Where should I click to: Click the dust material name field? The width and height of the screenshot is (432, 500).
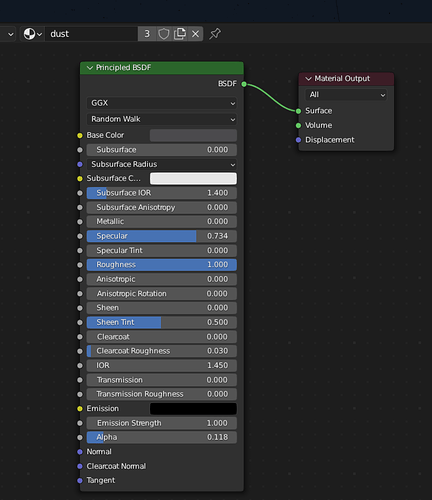91,34
